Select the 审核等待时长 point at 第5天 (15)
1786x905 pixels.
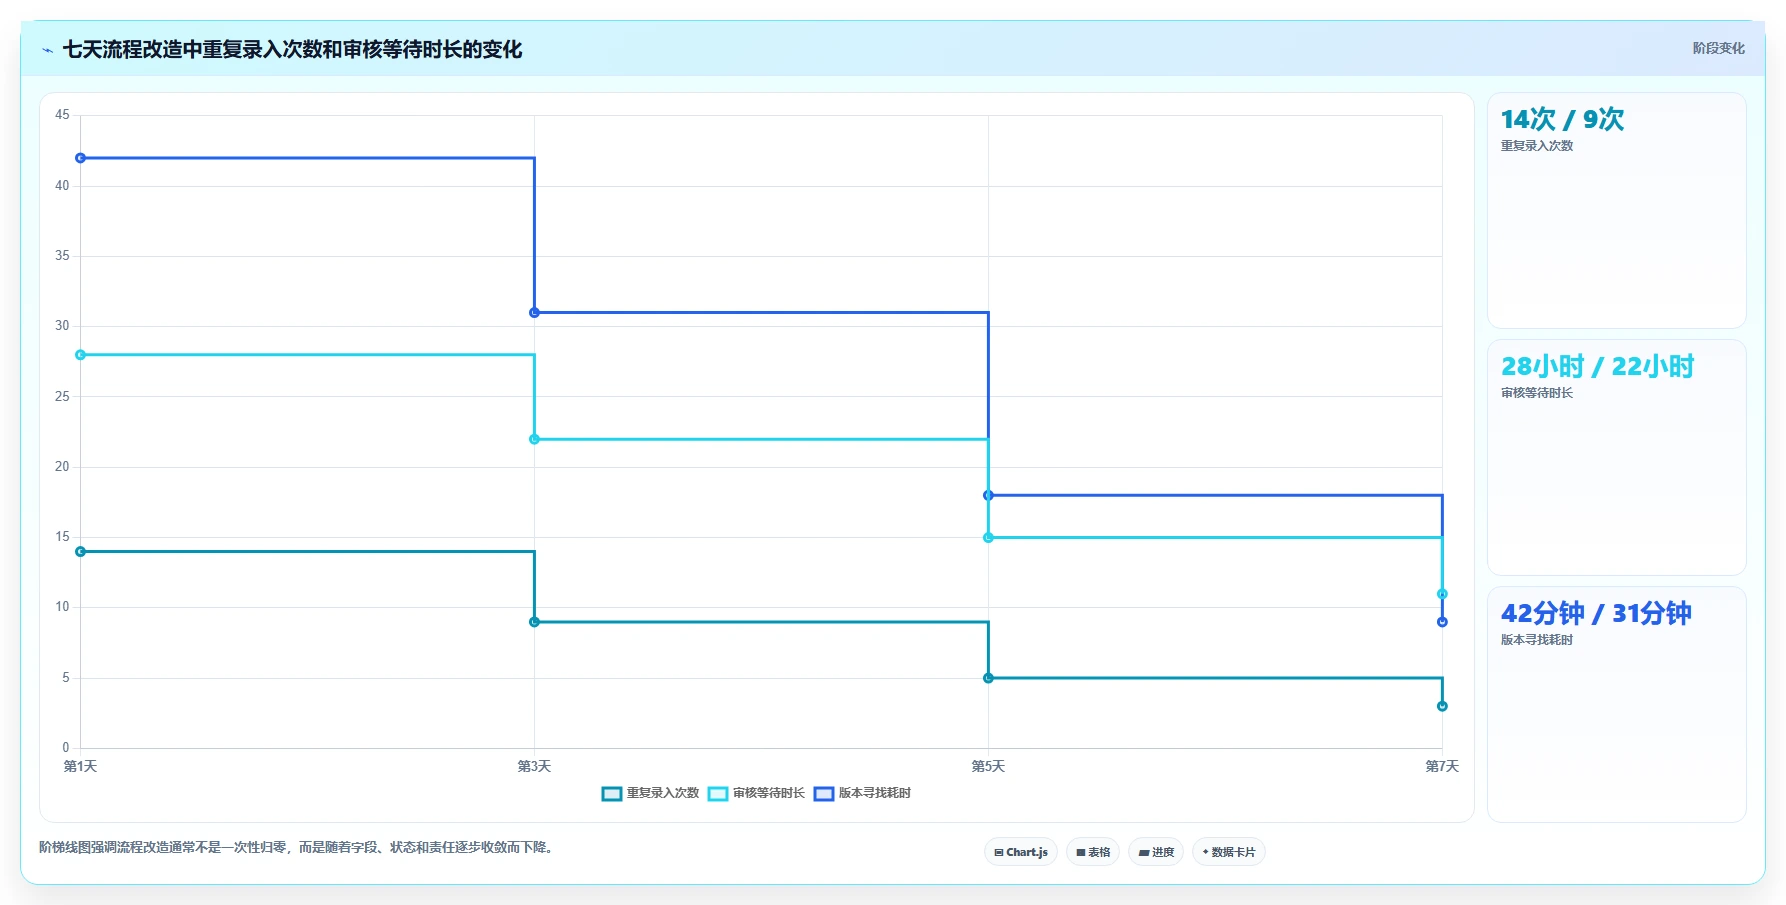tap(988, 538)
